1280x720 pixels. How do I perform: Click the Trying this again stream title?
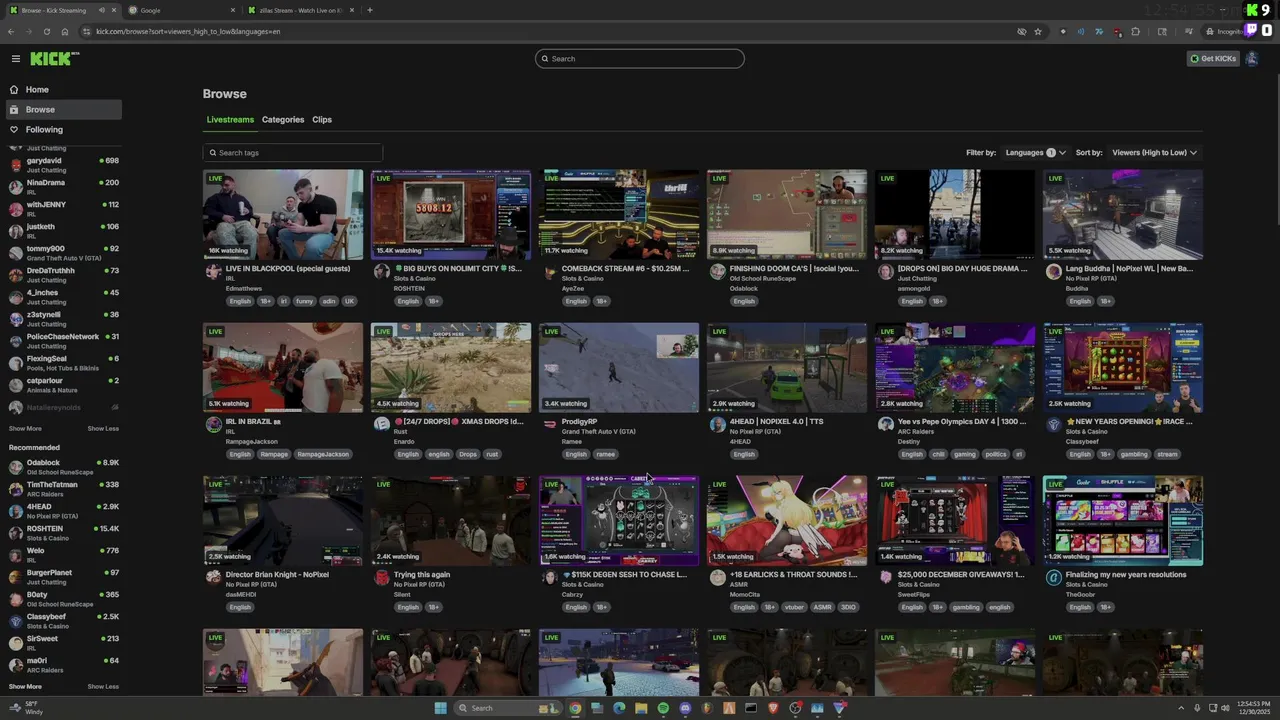[422, 575]
